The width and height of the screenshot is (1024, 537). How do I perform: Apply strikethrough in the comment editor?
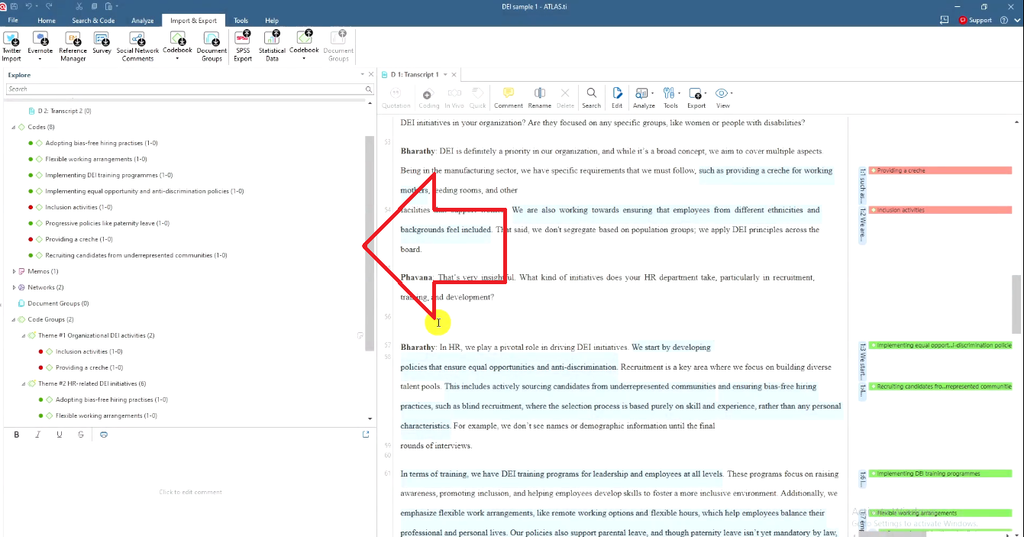[81, 434]
